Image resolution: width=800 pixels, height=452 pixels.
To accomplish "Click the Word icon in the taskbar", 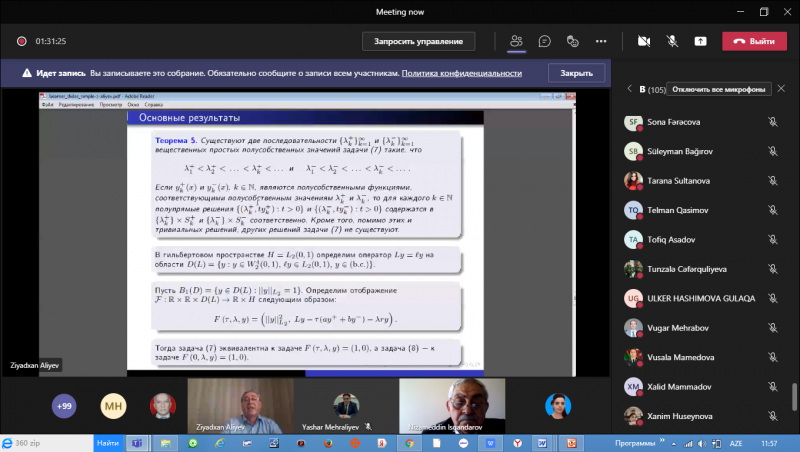I will (x=541, y=442).
